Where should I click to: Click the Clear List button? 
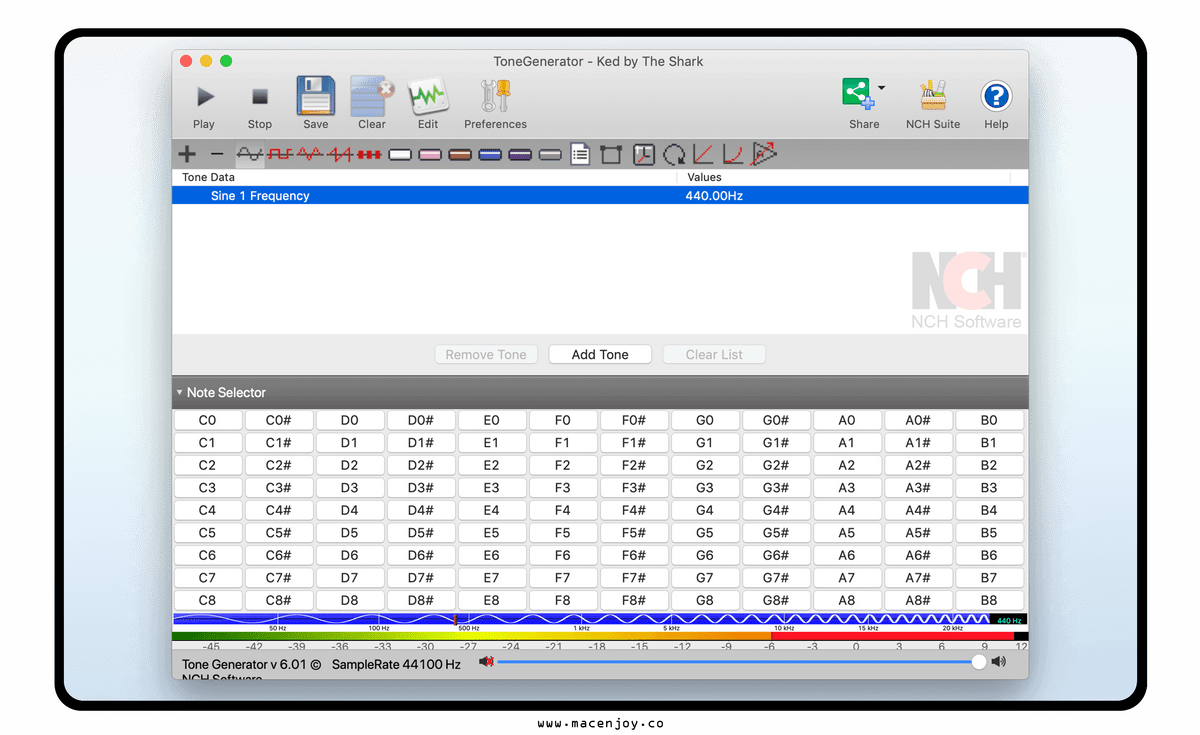click(714, 354)
